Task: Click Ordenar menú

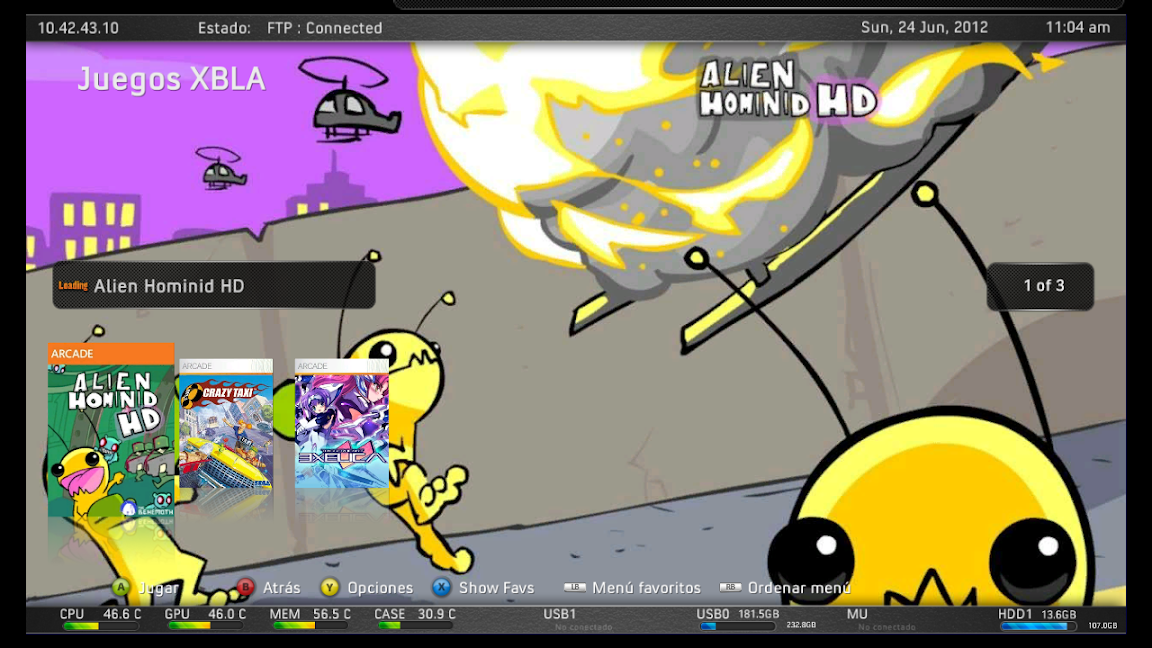Action: tap(799, 588)
